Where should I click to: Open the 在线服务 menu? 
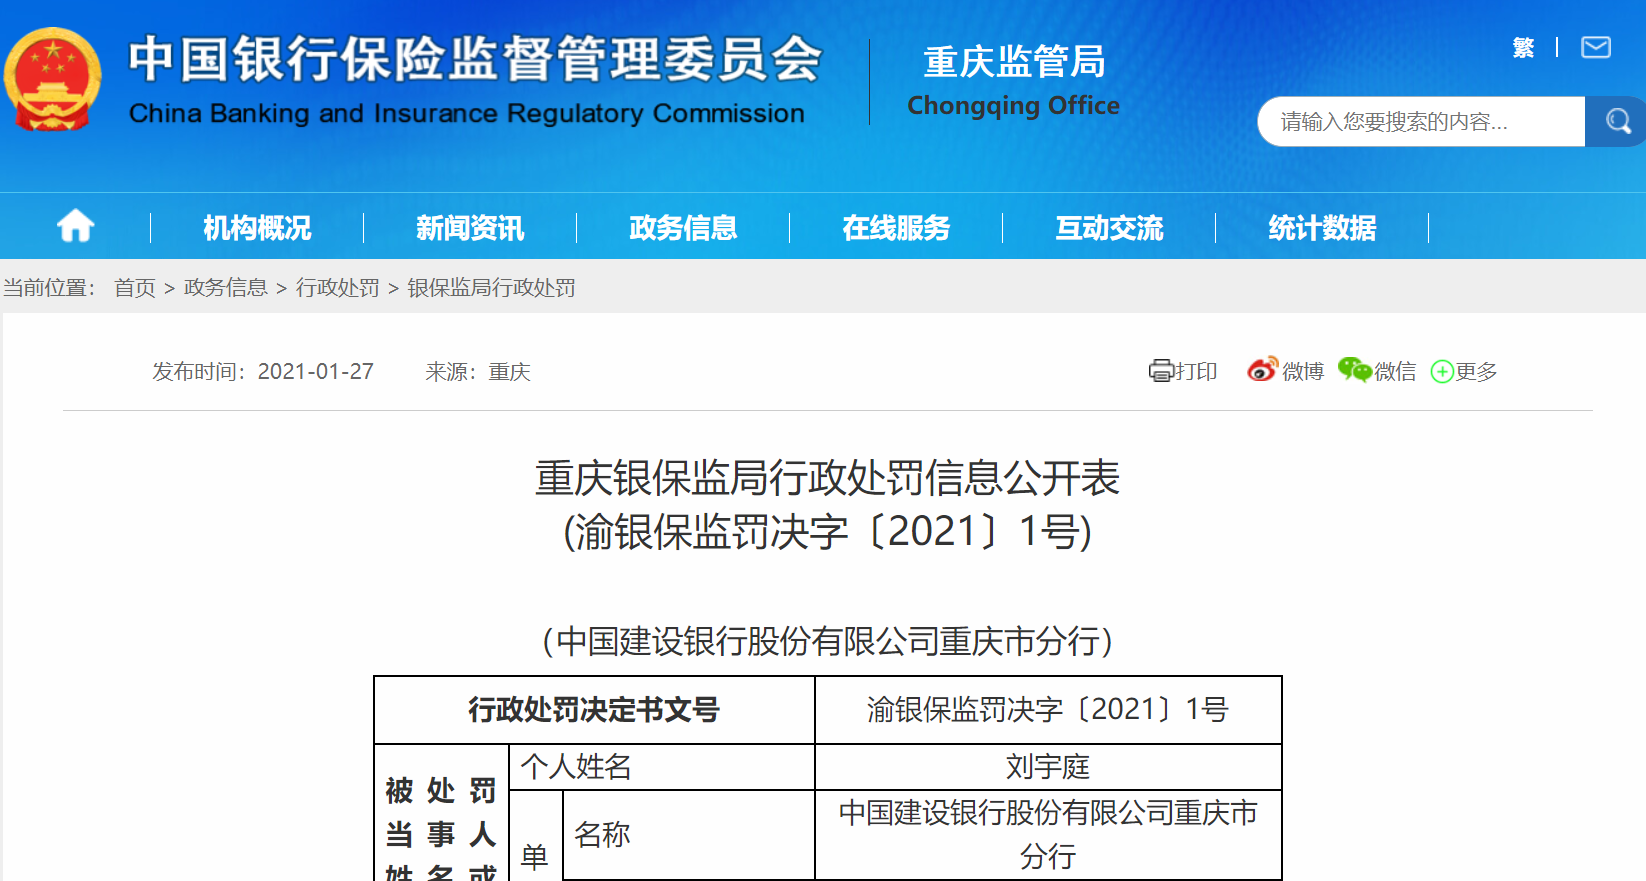(896, 228)
